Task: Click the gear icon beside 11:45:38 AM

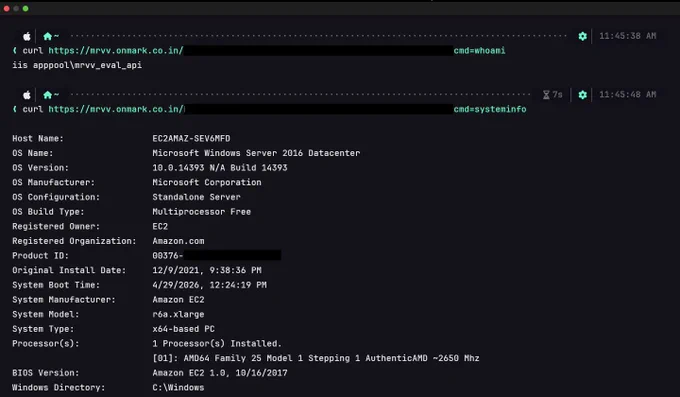Action: [582, 36]
